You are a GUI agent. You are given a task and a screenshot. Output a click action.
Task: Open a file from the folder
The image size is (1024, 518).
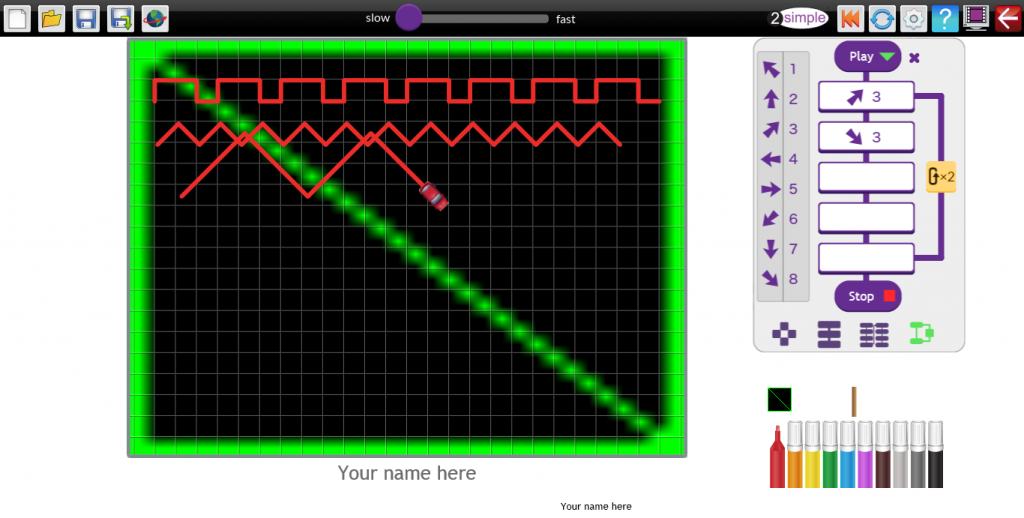click(52, 19)
